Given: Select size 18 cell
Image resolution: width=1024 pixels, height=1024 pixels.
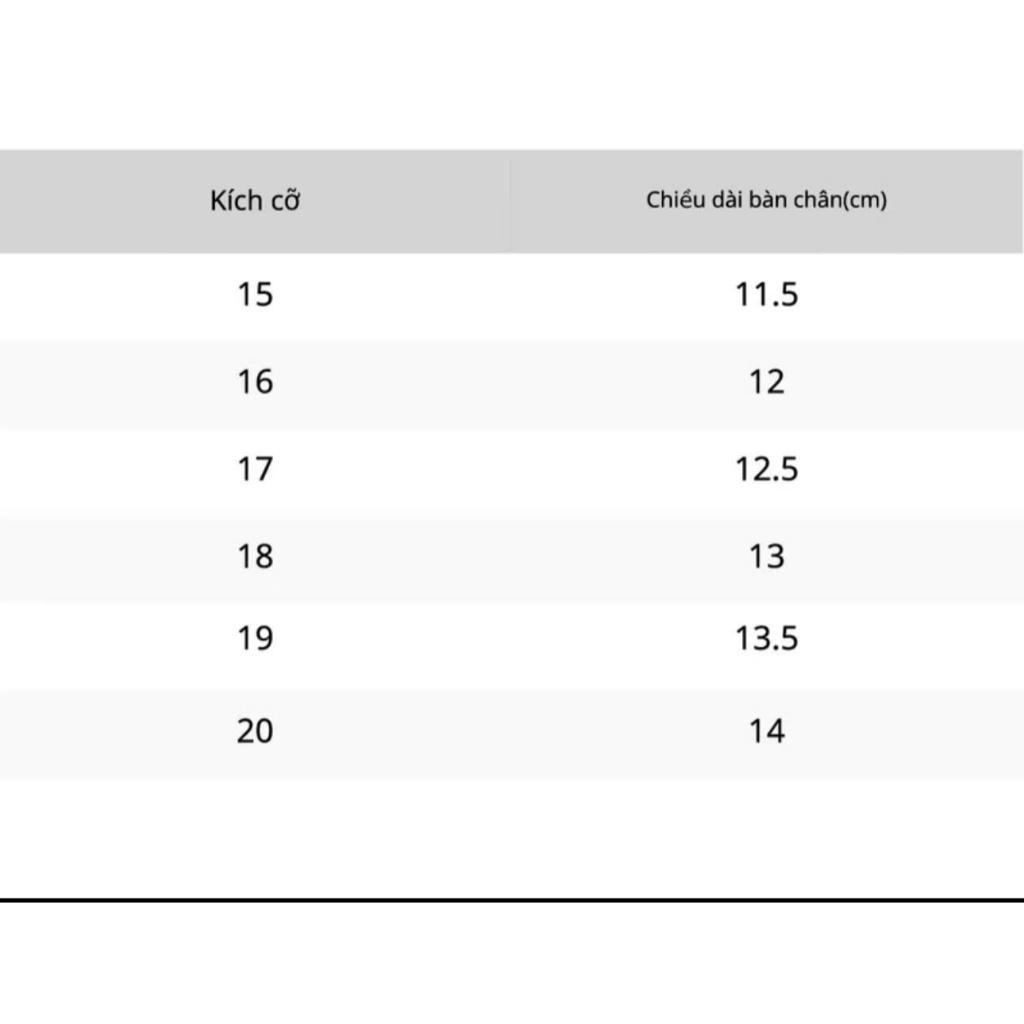Looking at the screenshot, I should click(x=255, y=556).
